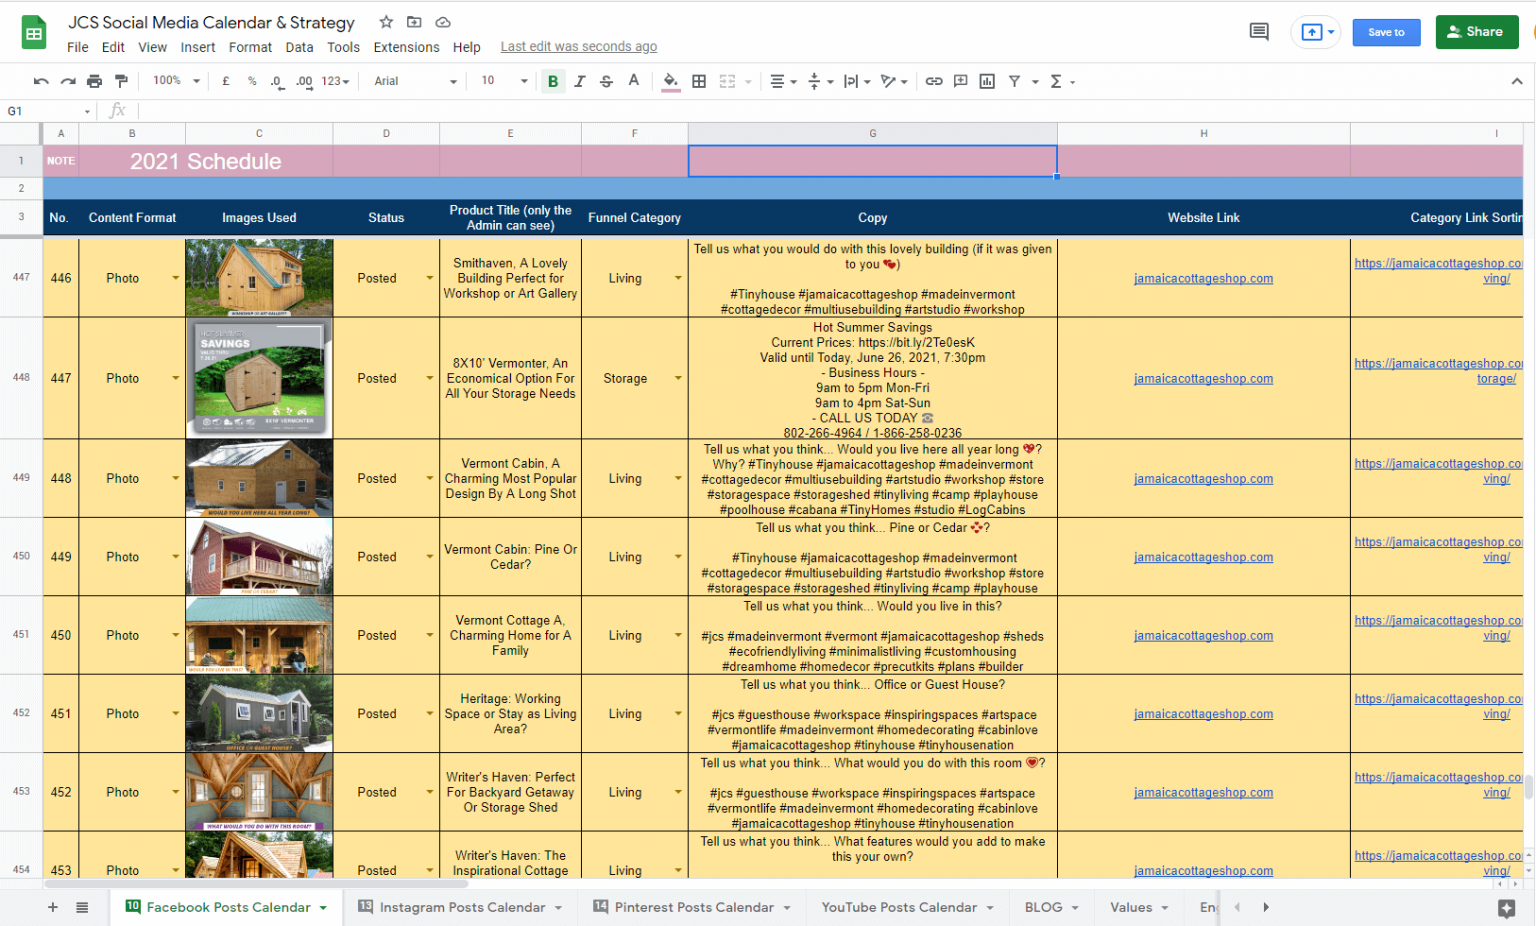The image size is (1536, 926).
Task: Insert a chart from toolbar
Action: pyautogui.click(x=987, y=81)
